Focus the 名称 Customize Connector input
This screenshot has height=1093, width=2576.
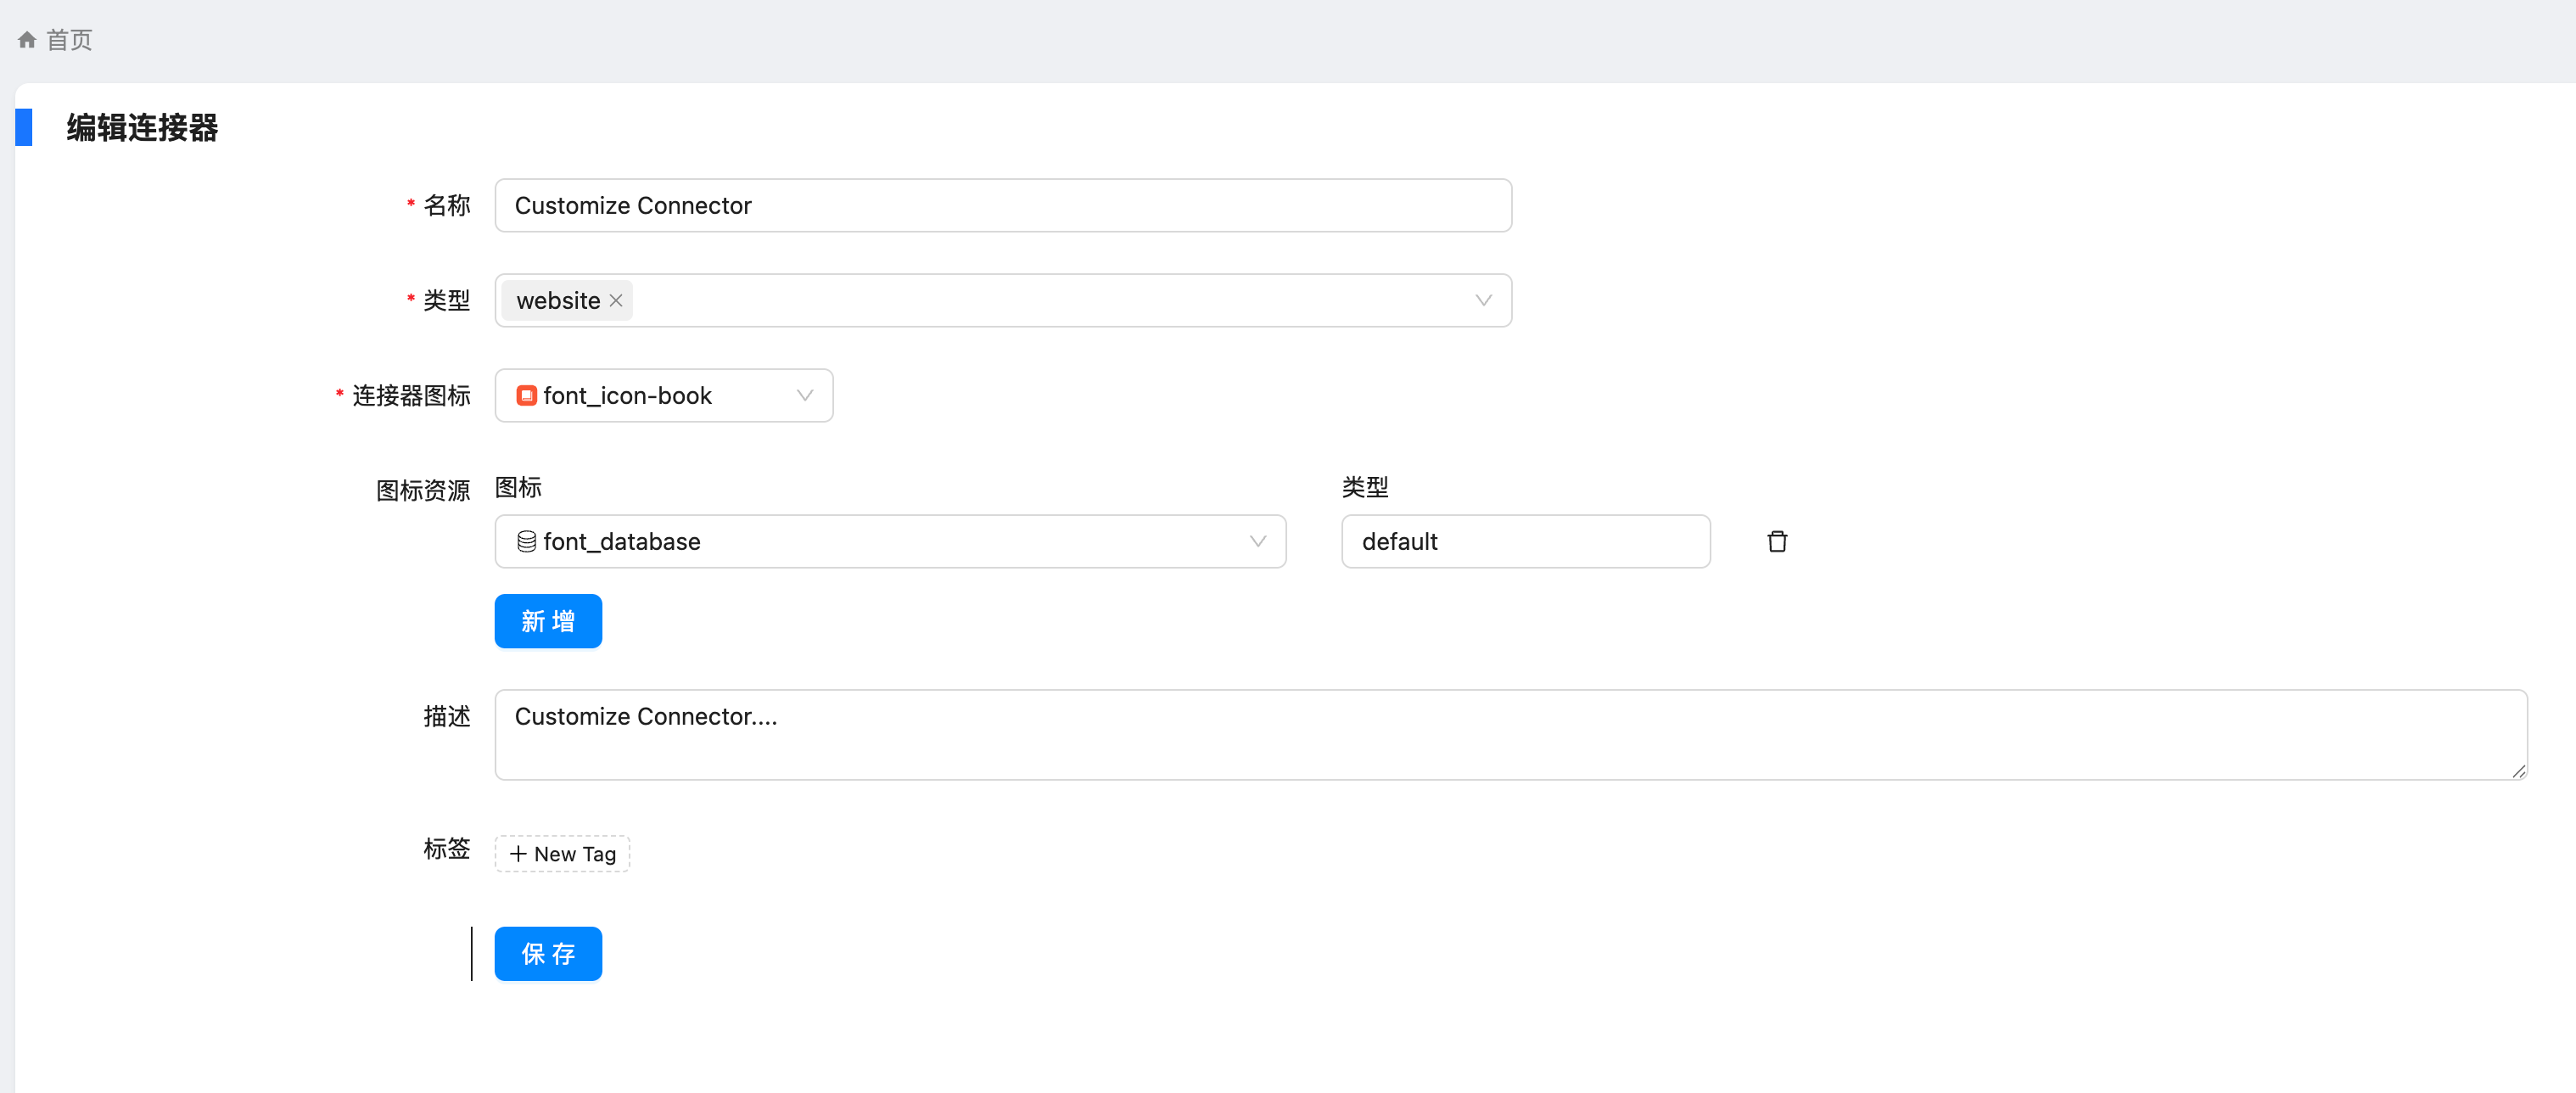(1002, 206)
